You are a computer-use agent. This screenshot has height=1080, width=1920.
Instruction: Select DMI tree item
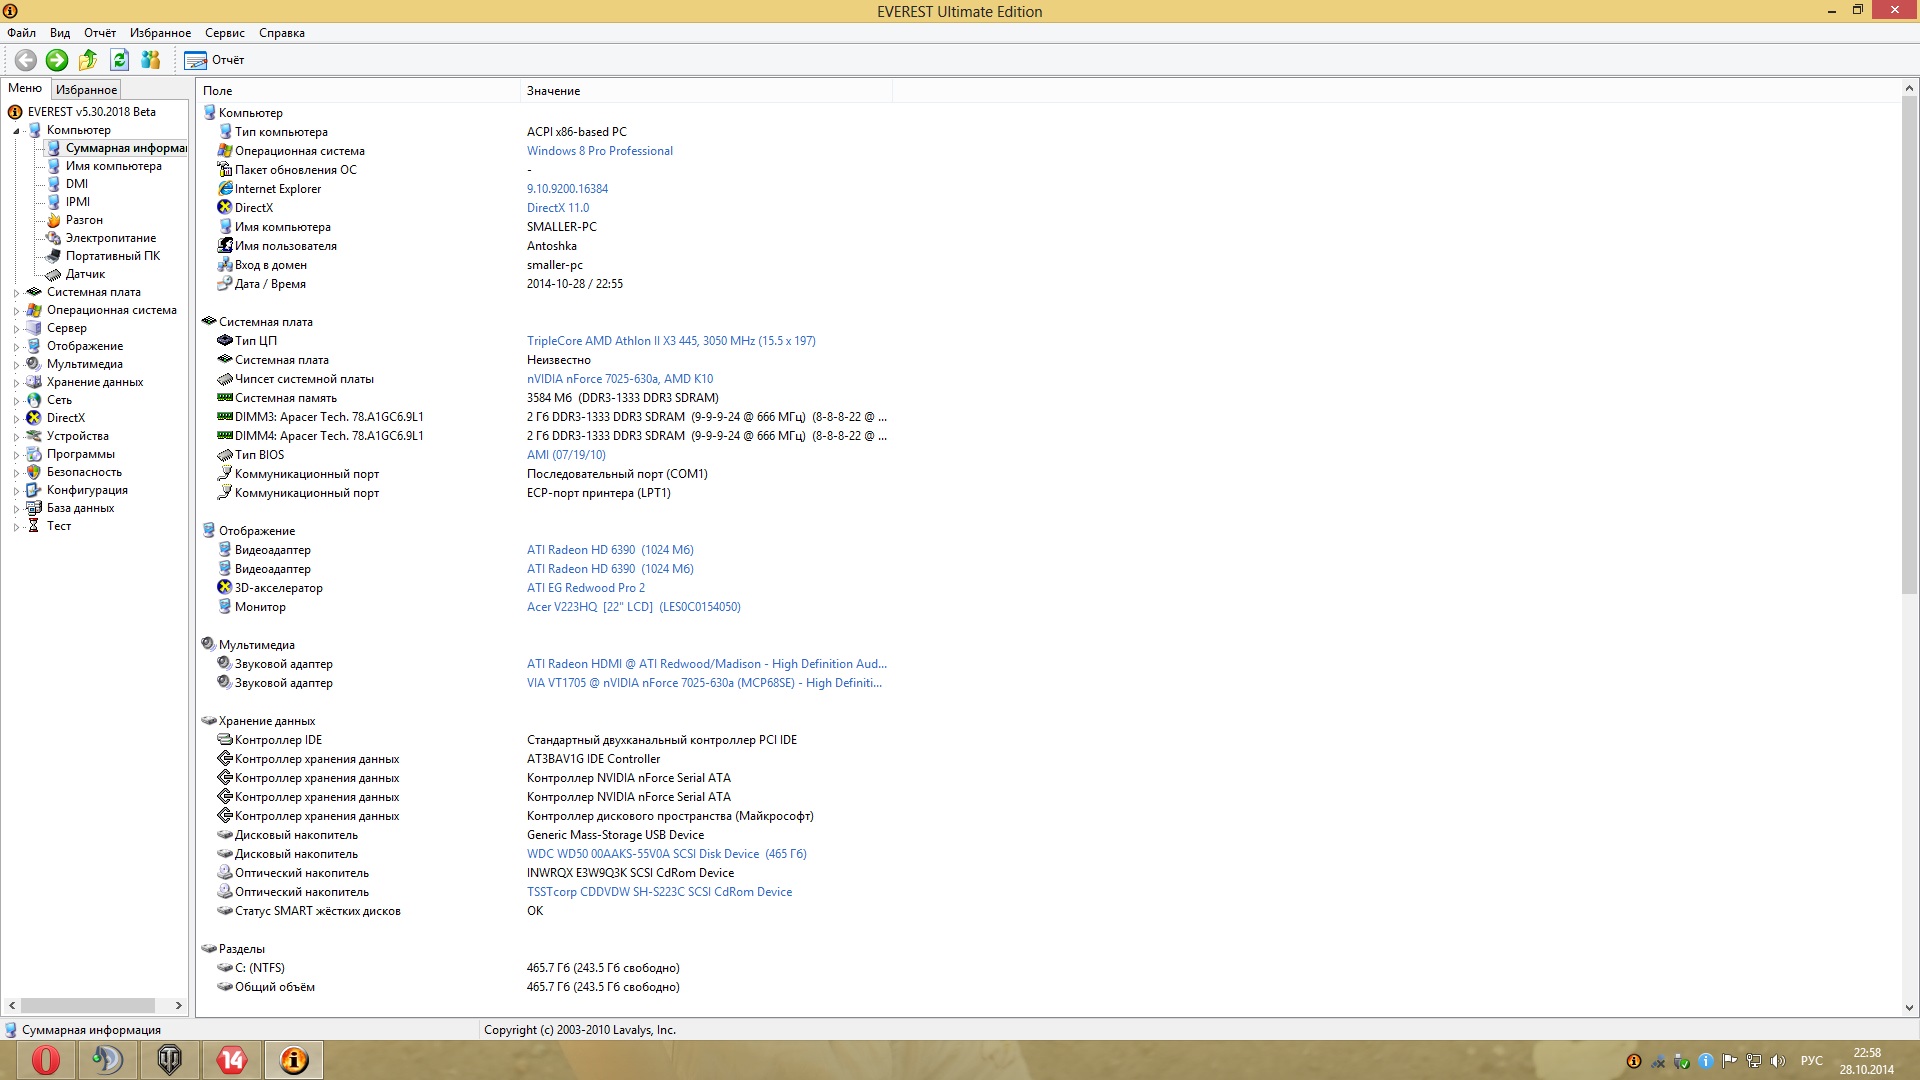77,184
